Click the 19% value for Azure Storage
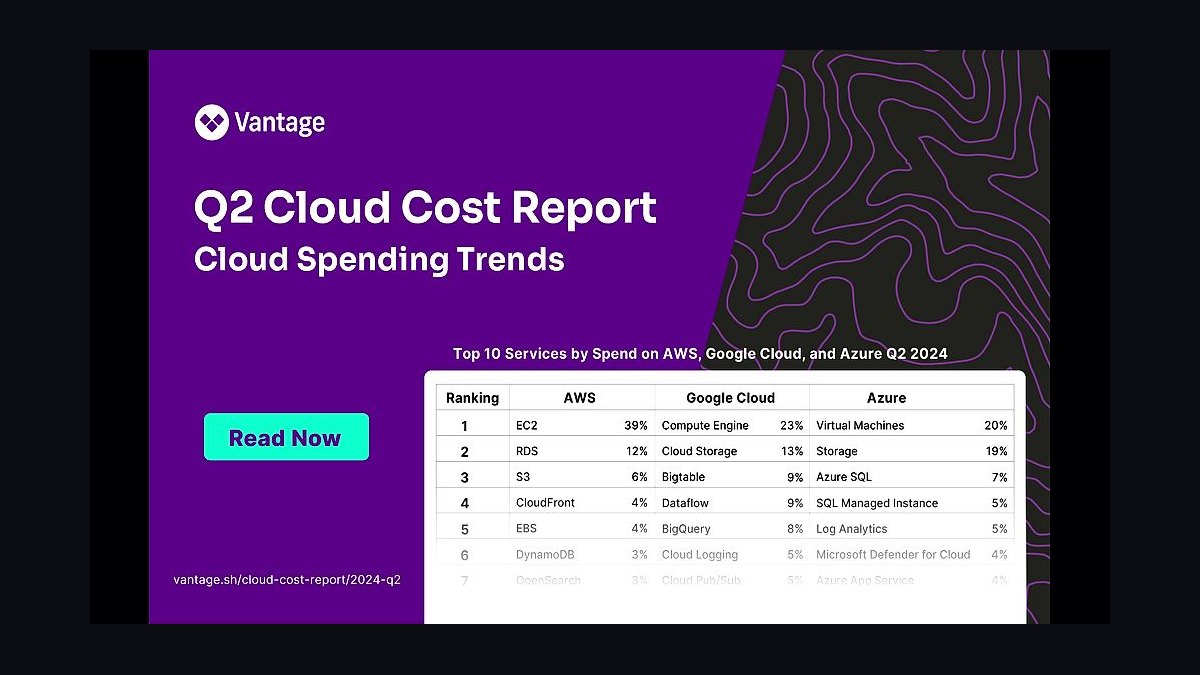The image size is (1200, 675). (x=996, y=451)
